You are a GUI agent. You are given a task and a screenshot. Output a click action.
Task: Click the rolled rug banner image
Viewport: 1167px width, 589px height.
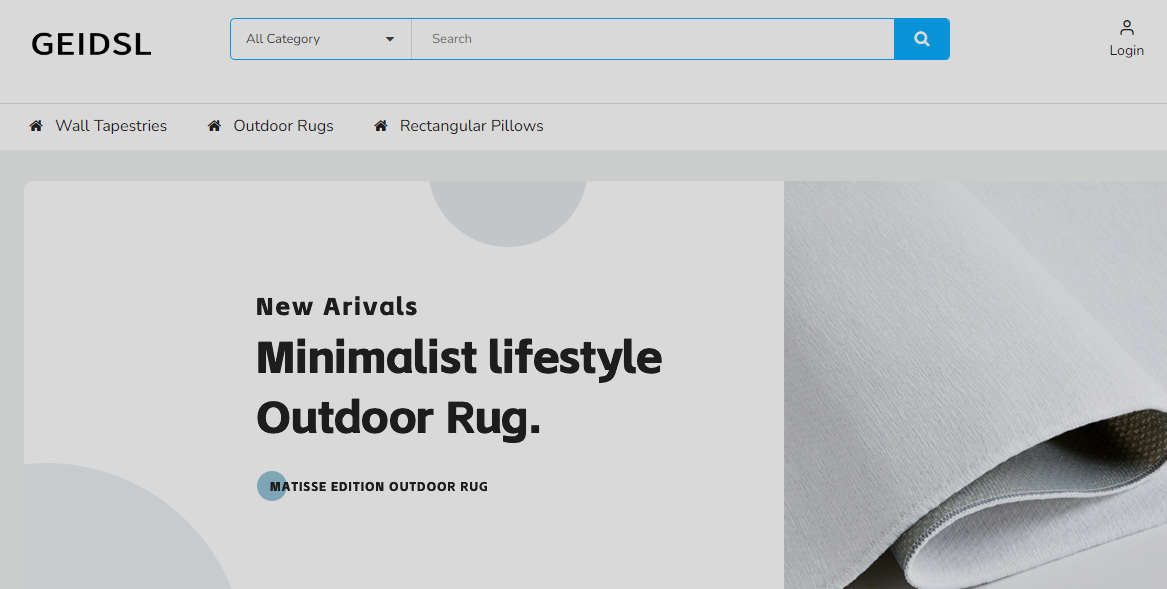click(975, 385)
